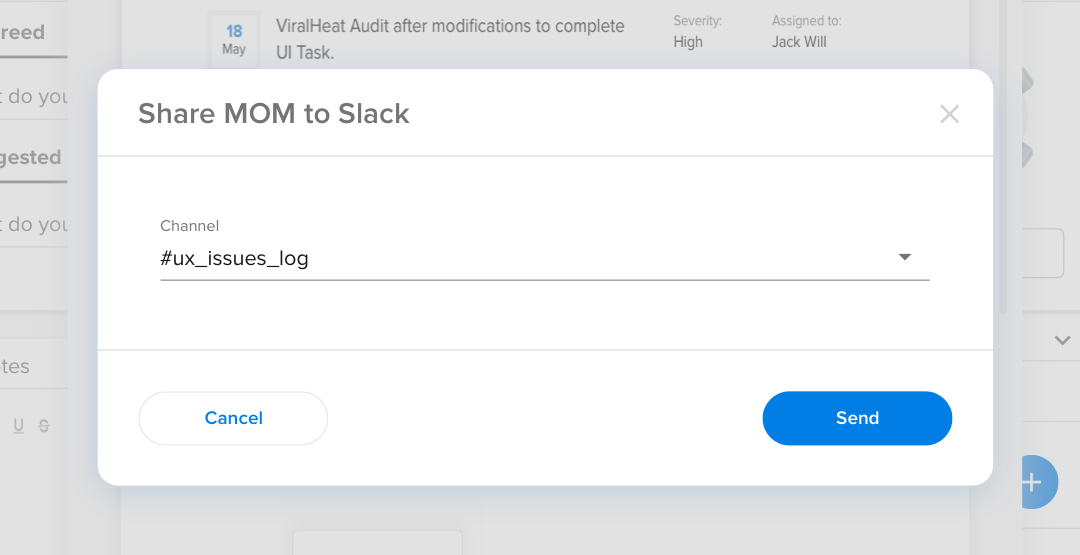Switch to the Suggested tab
The width and height of the screenshot is (1080, 555).
click(x=31, y=158)
